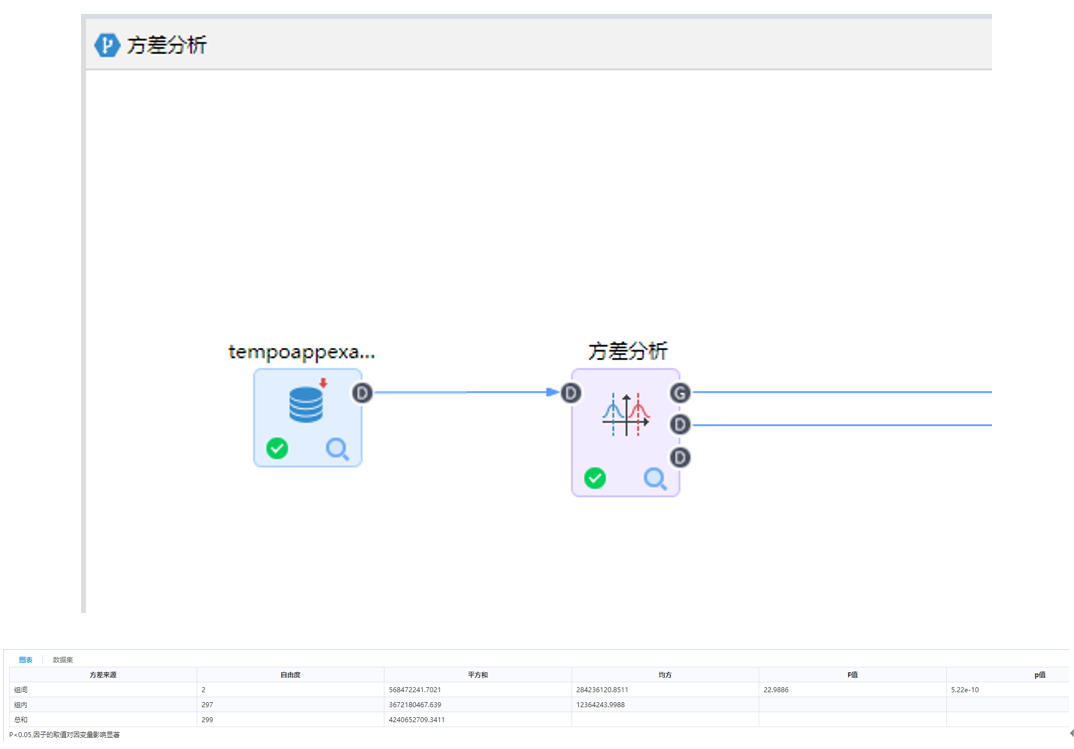Click the blue hexagon logo beside 方差分析 title

[107, 45]
